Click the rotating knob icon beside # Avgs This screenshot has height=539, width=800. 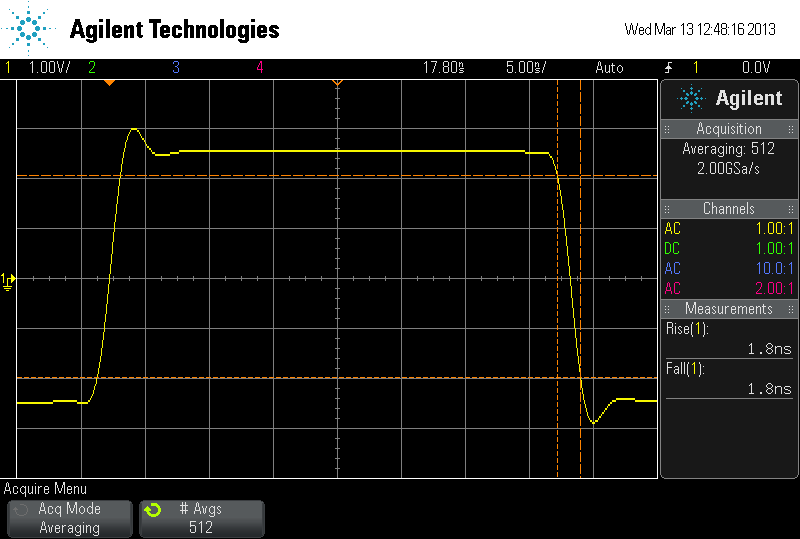point(153,510)
